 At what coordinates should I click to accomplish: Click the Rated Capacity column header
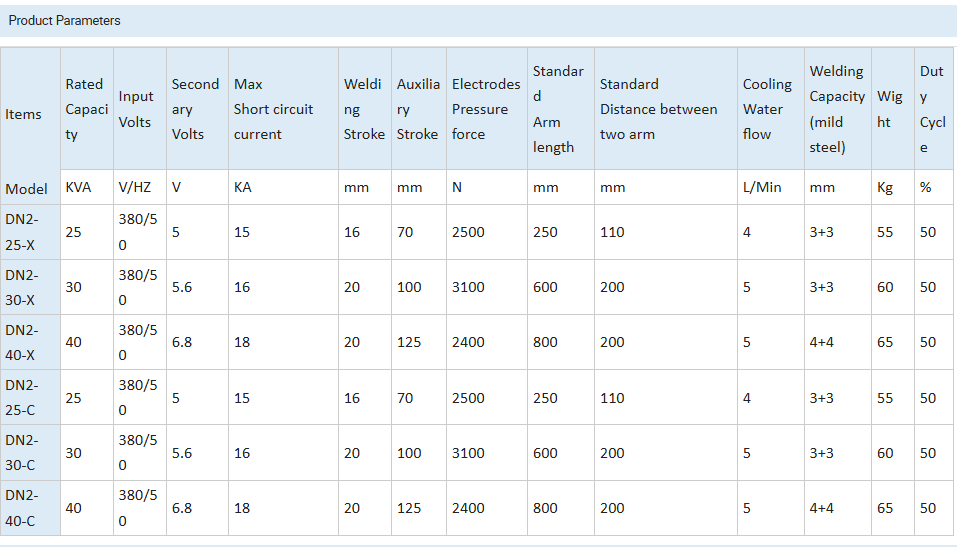tap(87, 109)
